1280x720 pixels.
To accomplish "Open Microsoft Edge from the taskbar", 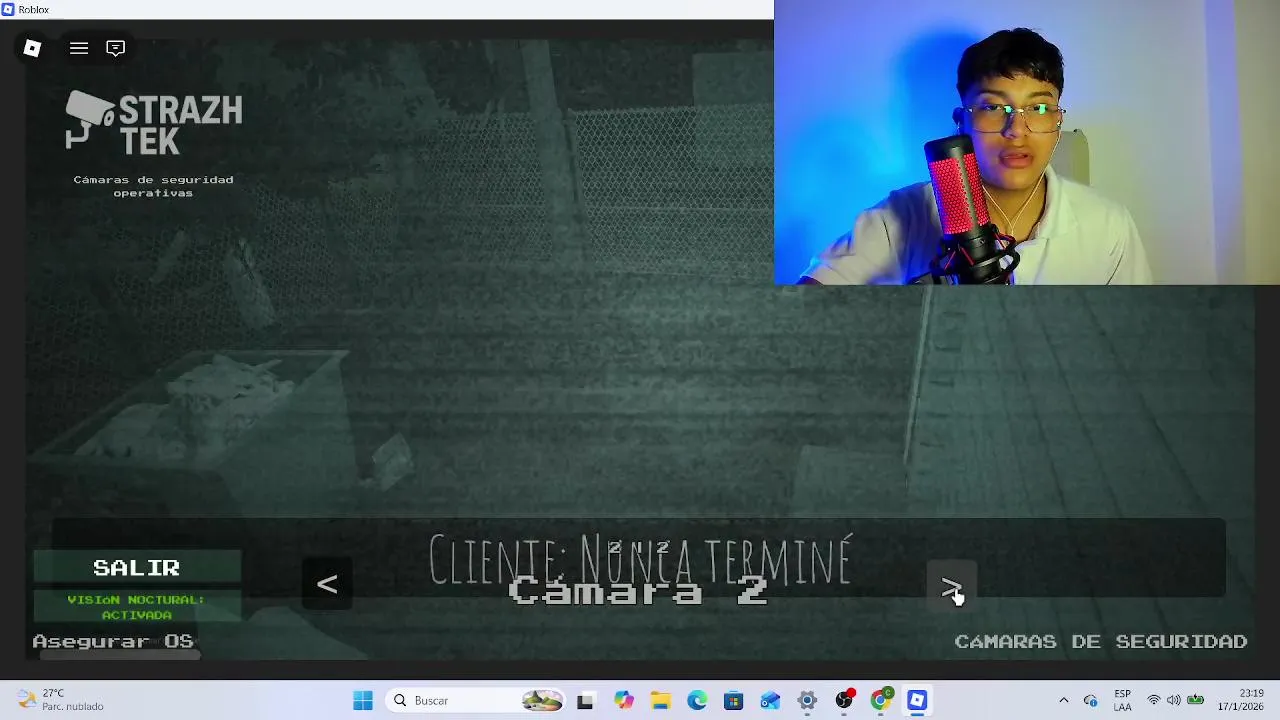I will tap(697, 701).
